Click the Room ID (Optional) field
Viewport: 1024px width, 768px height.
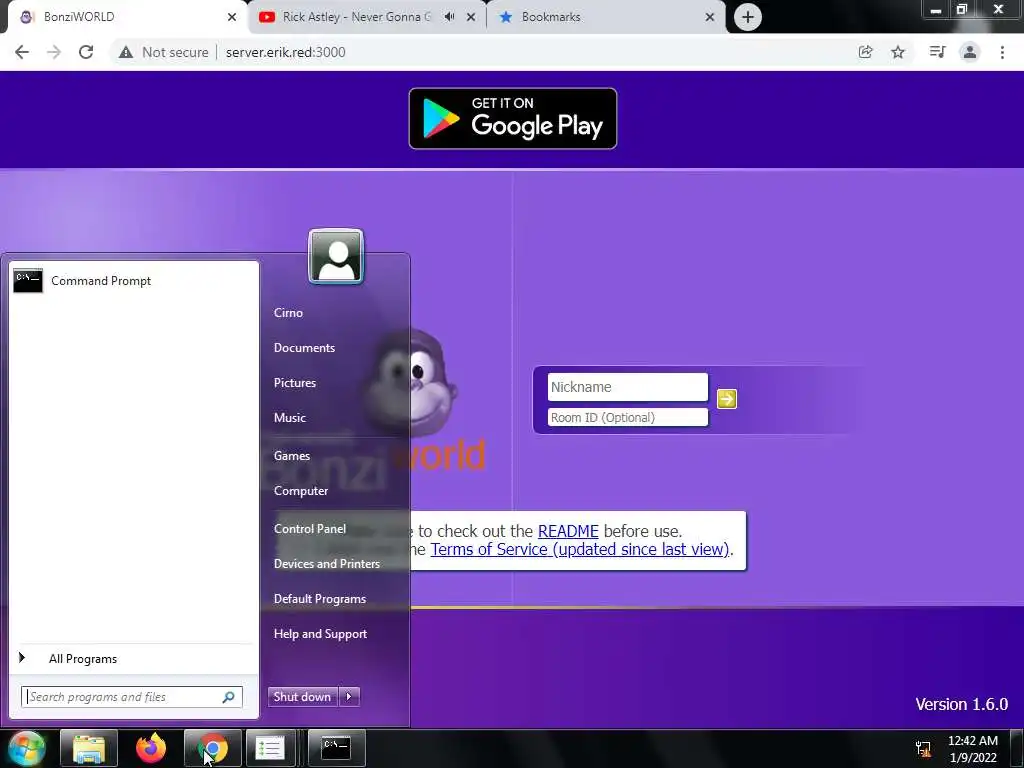point(628,417)
